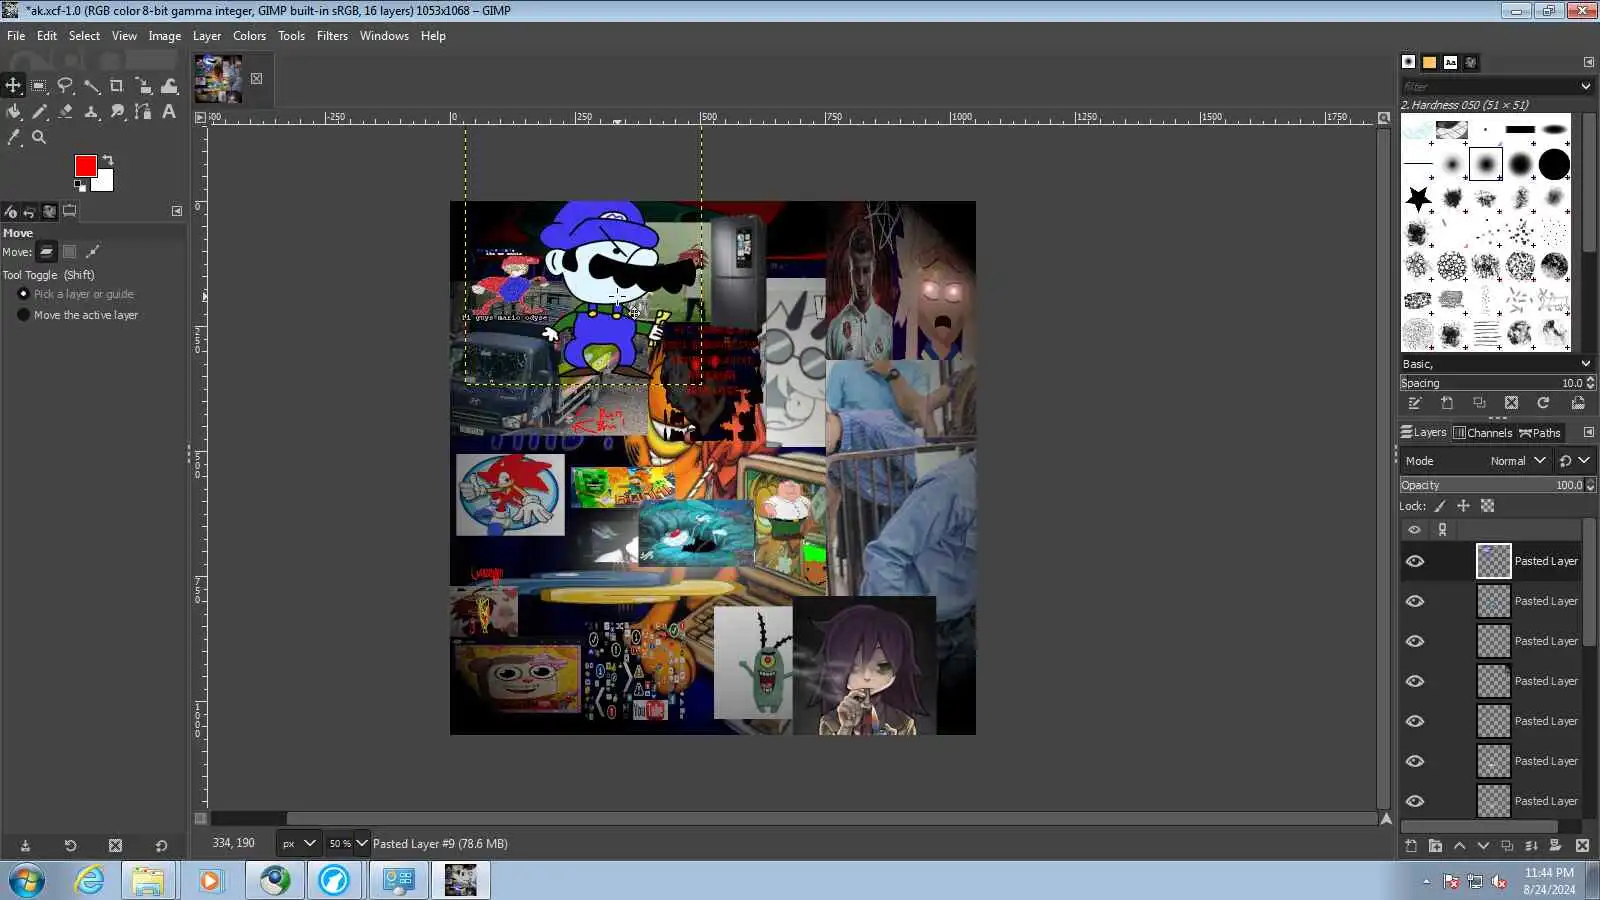Open the Colors menu
This screenshot has width=1600, height=900.
249,36
